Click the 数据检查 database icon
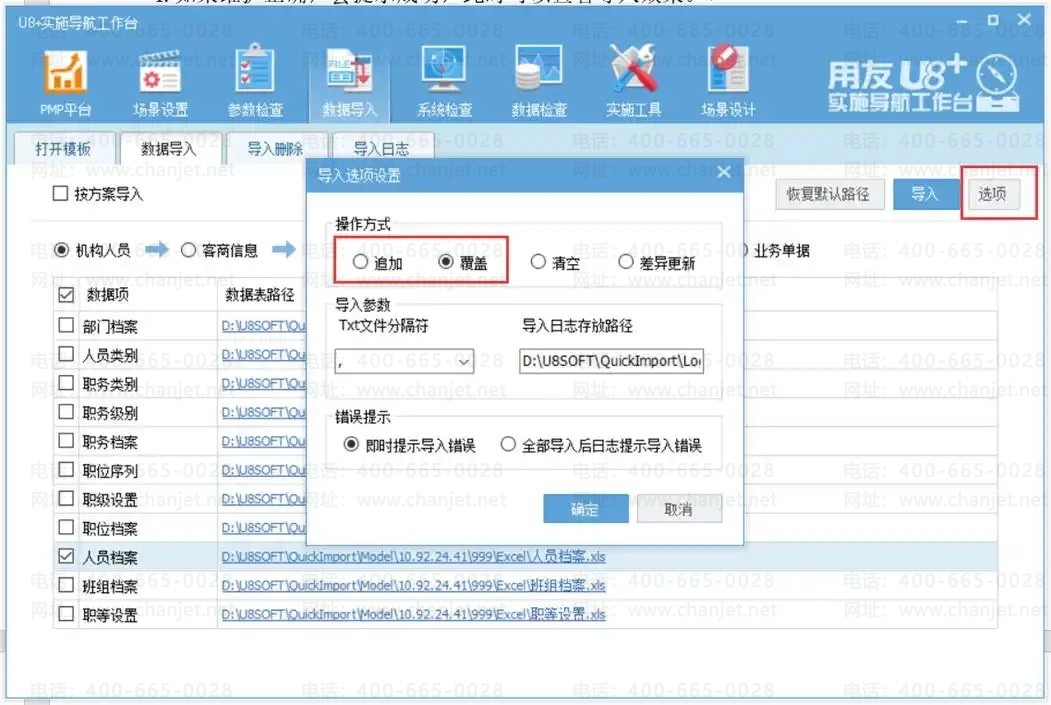Screen dimensions: 1051x705 click(539, 80)
